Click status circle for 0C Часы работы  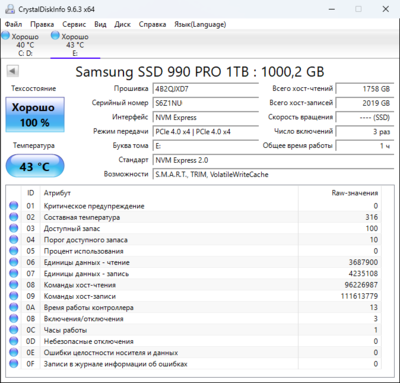click(x=14, y=330)
